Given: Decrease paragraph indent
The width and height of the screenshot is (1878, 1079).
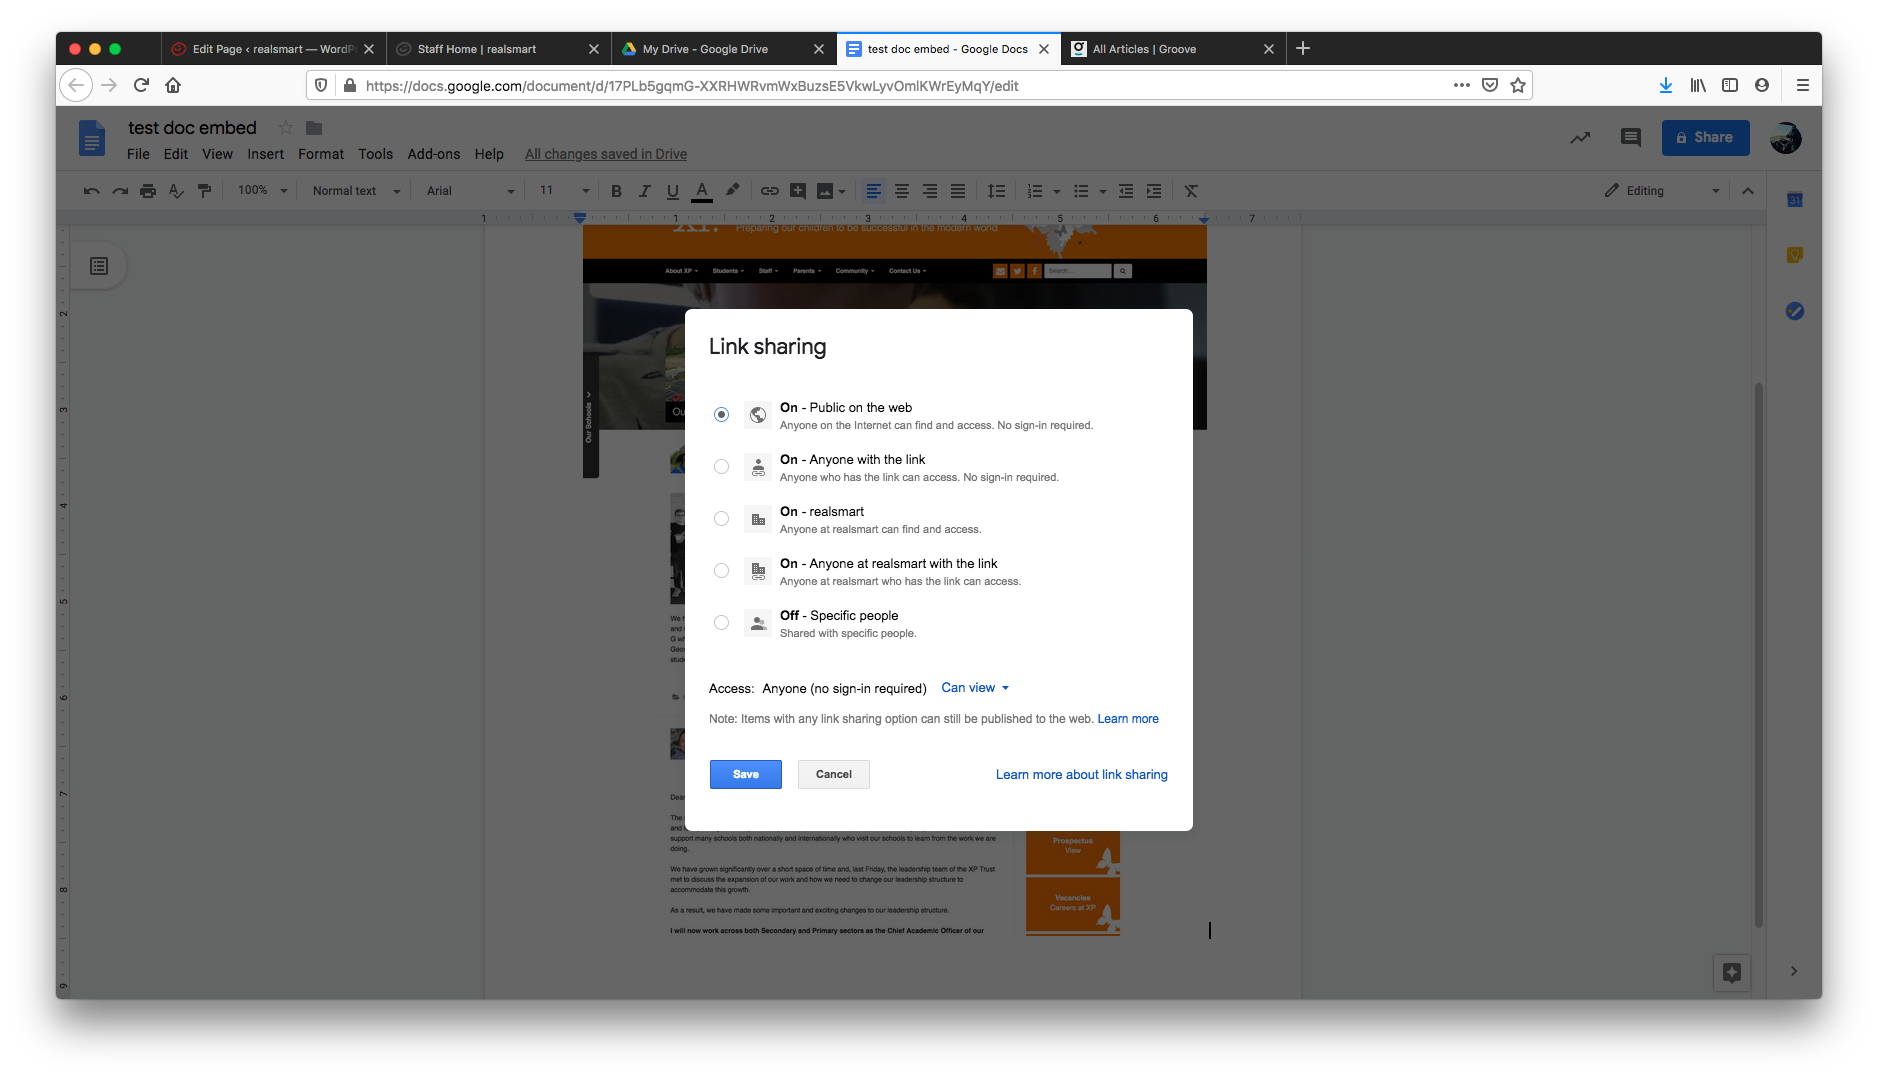Looking at the screenshot, I should [x=1126, y=191].
